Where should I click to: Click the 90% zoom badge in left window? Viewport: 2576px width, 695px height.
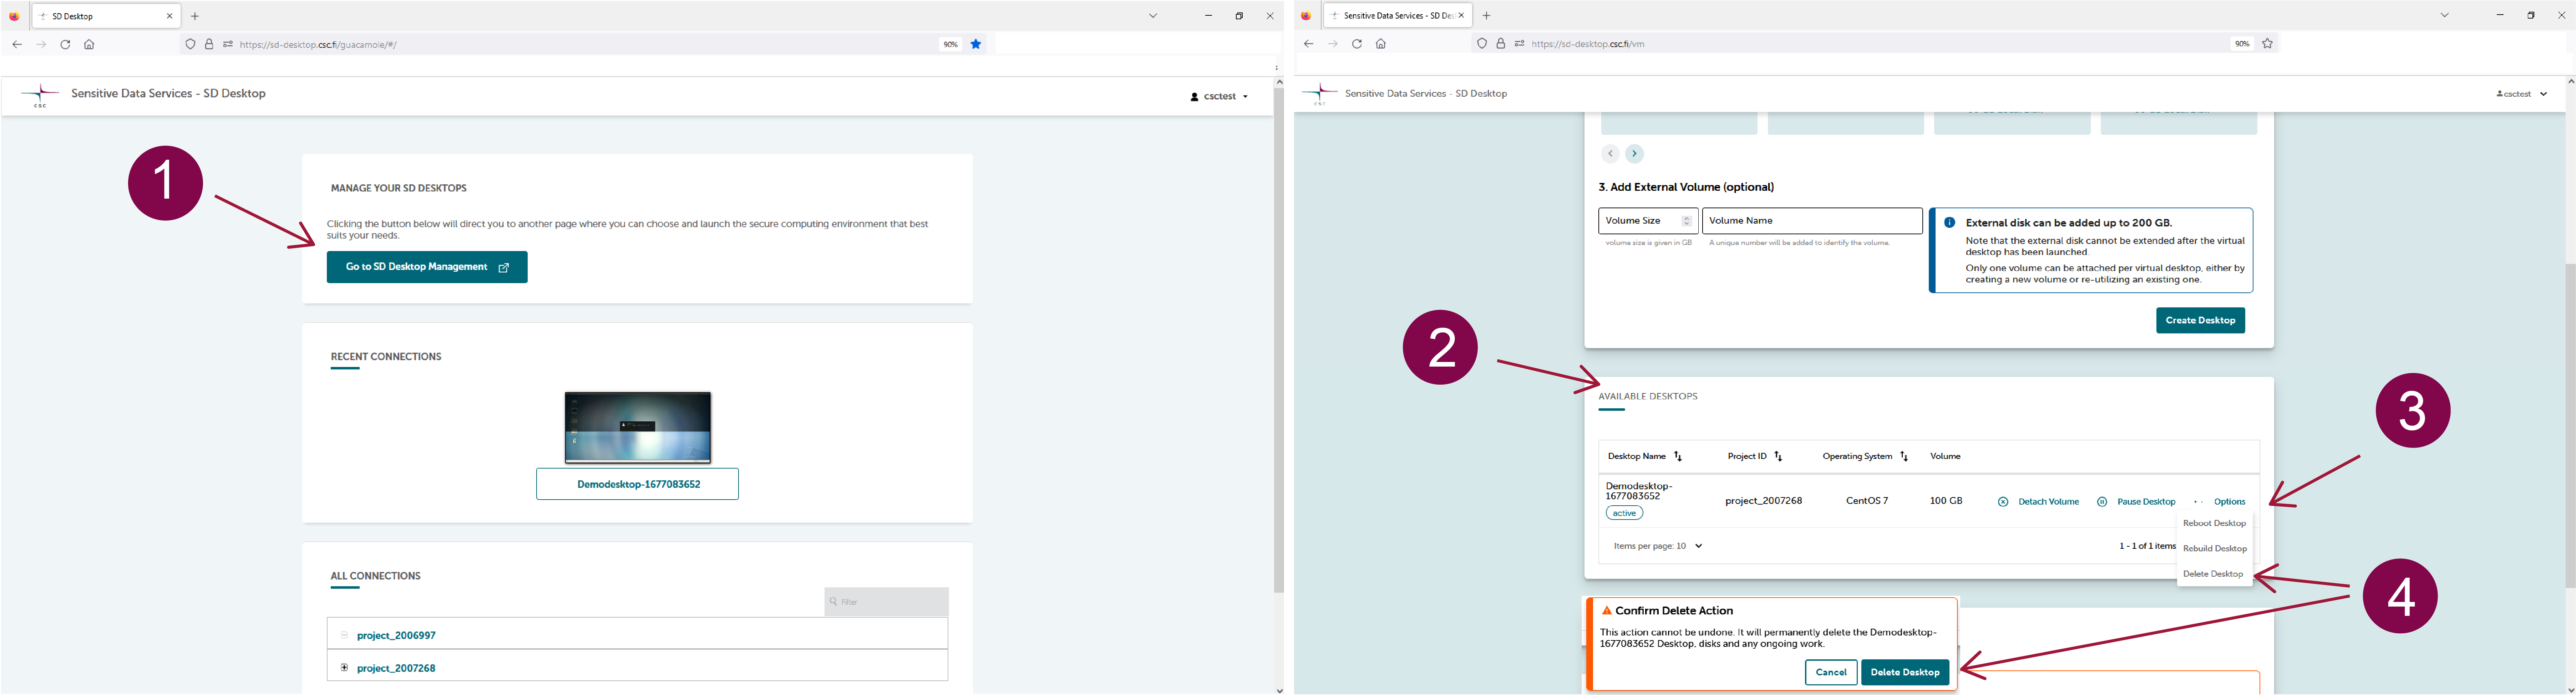click(950, 44)
